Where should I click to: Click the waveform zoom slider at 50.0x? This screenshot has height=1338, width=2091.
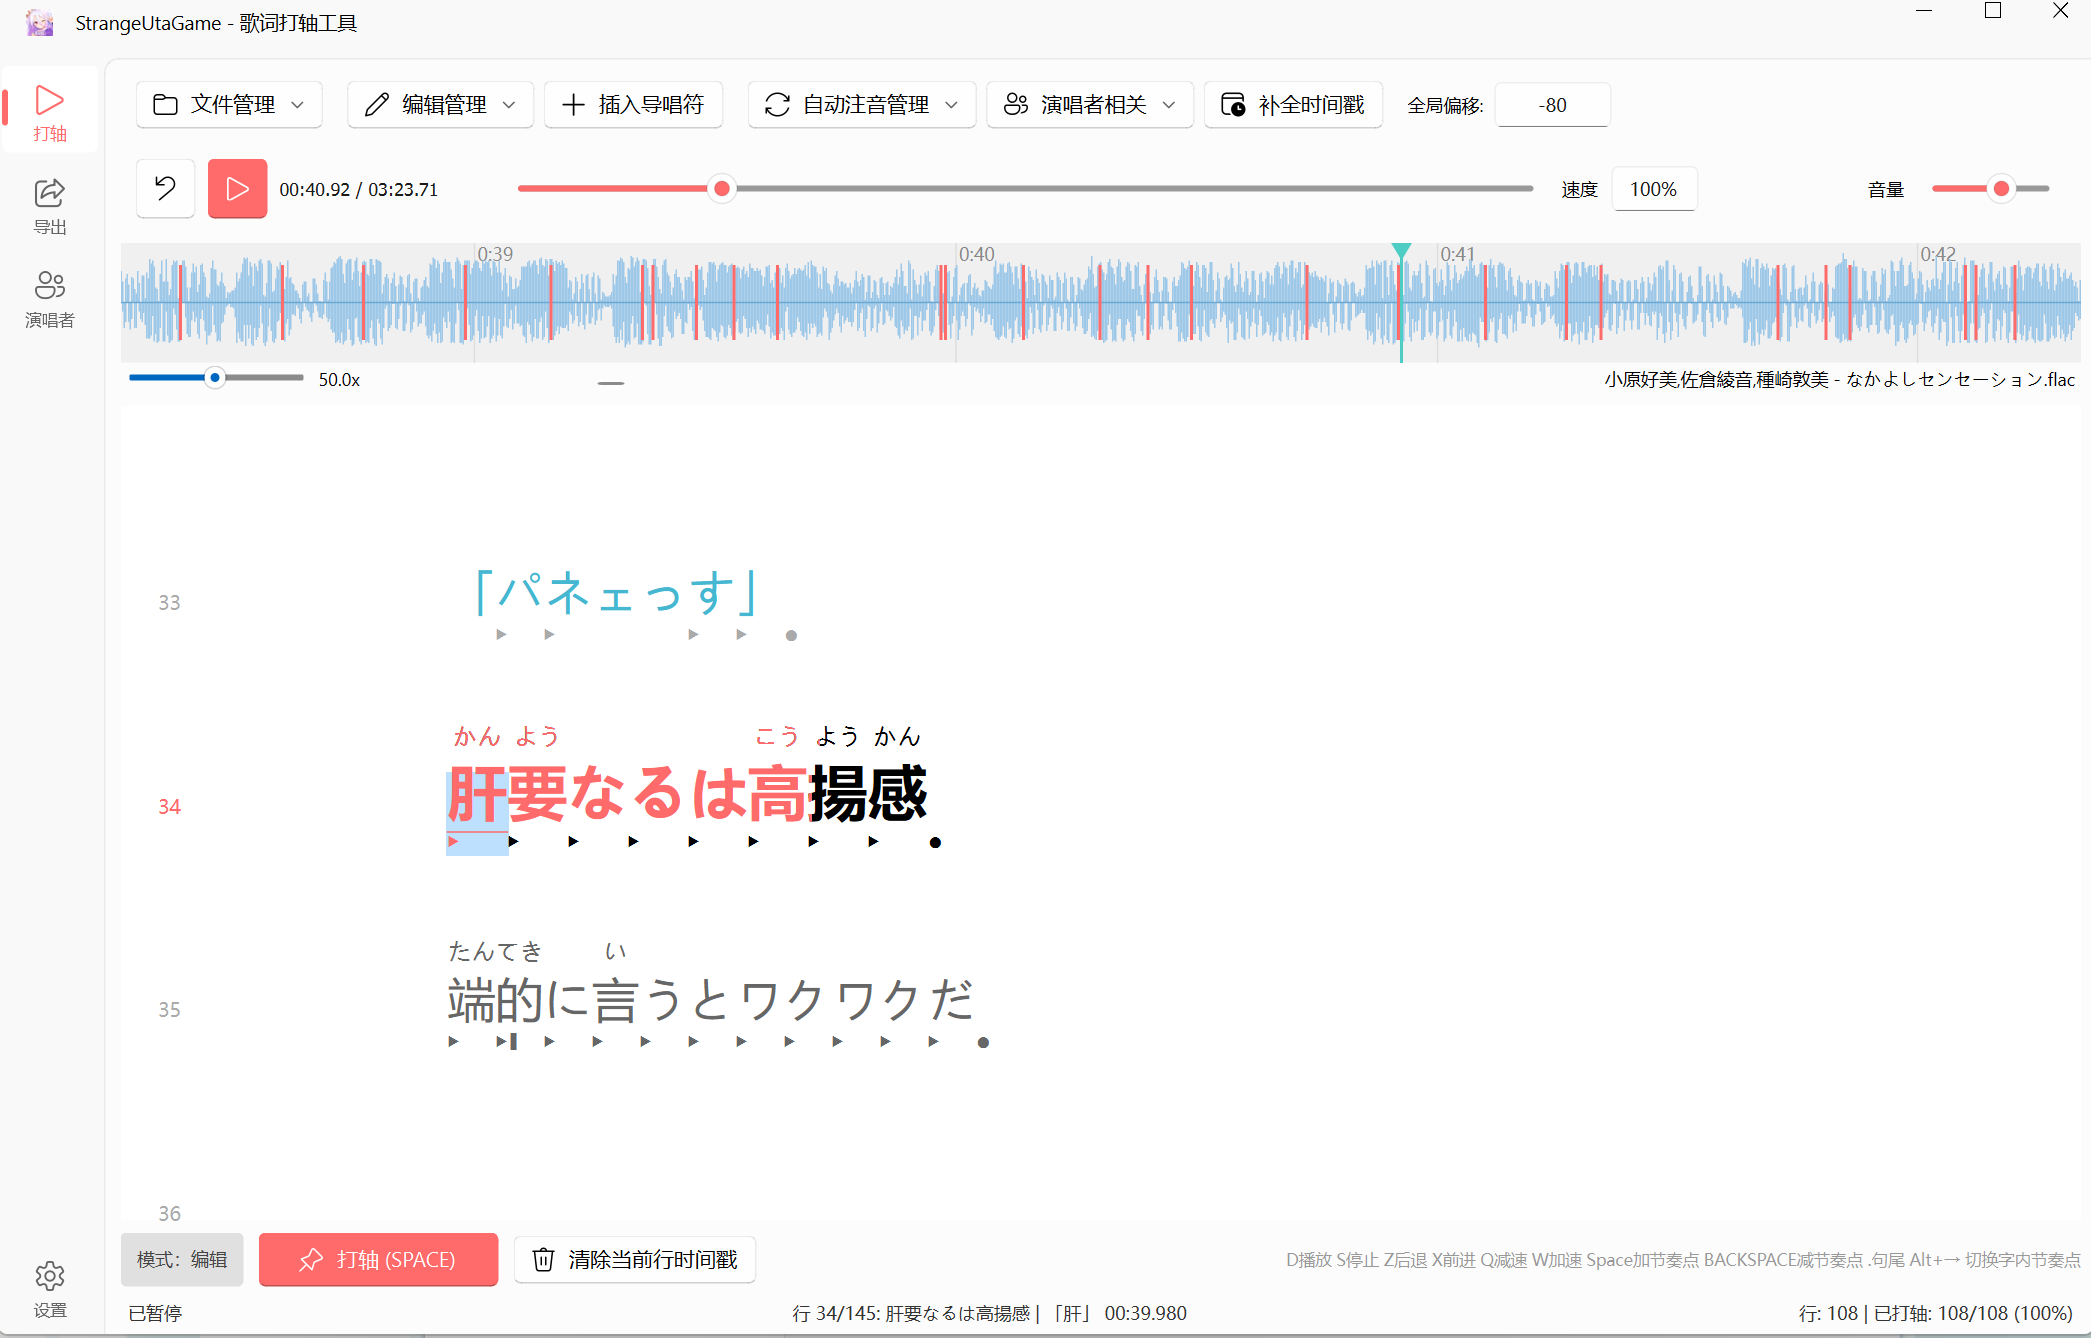[214, 378]
